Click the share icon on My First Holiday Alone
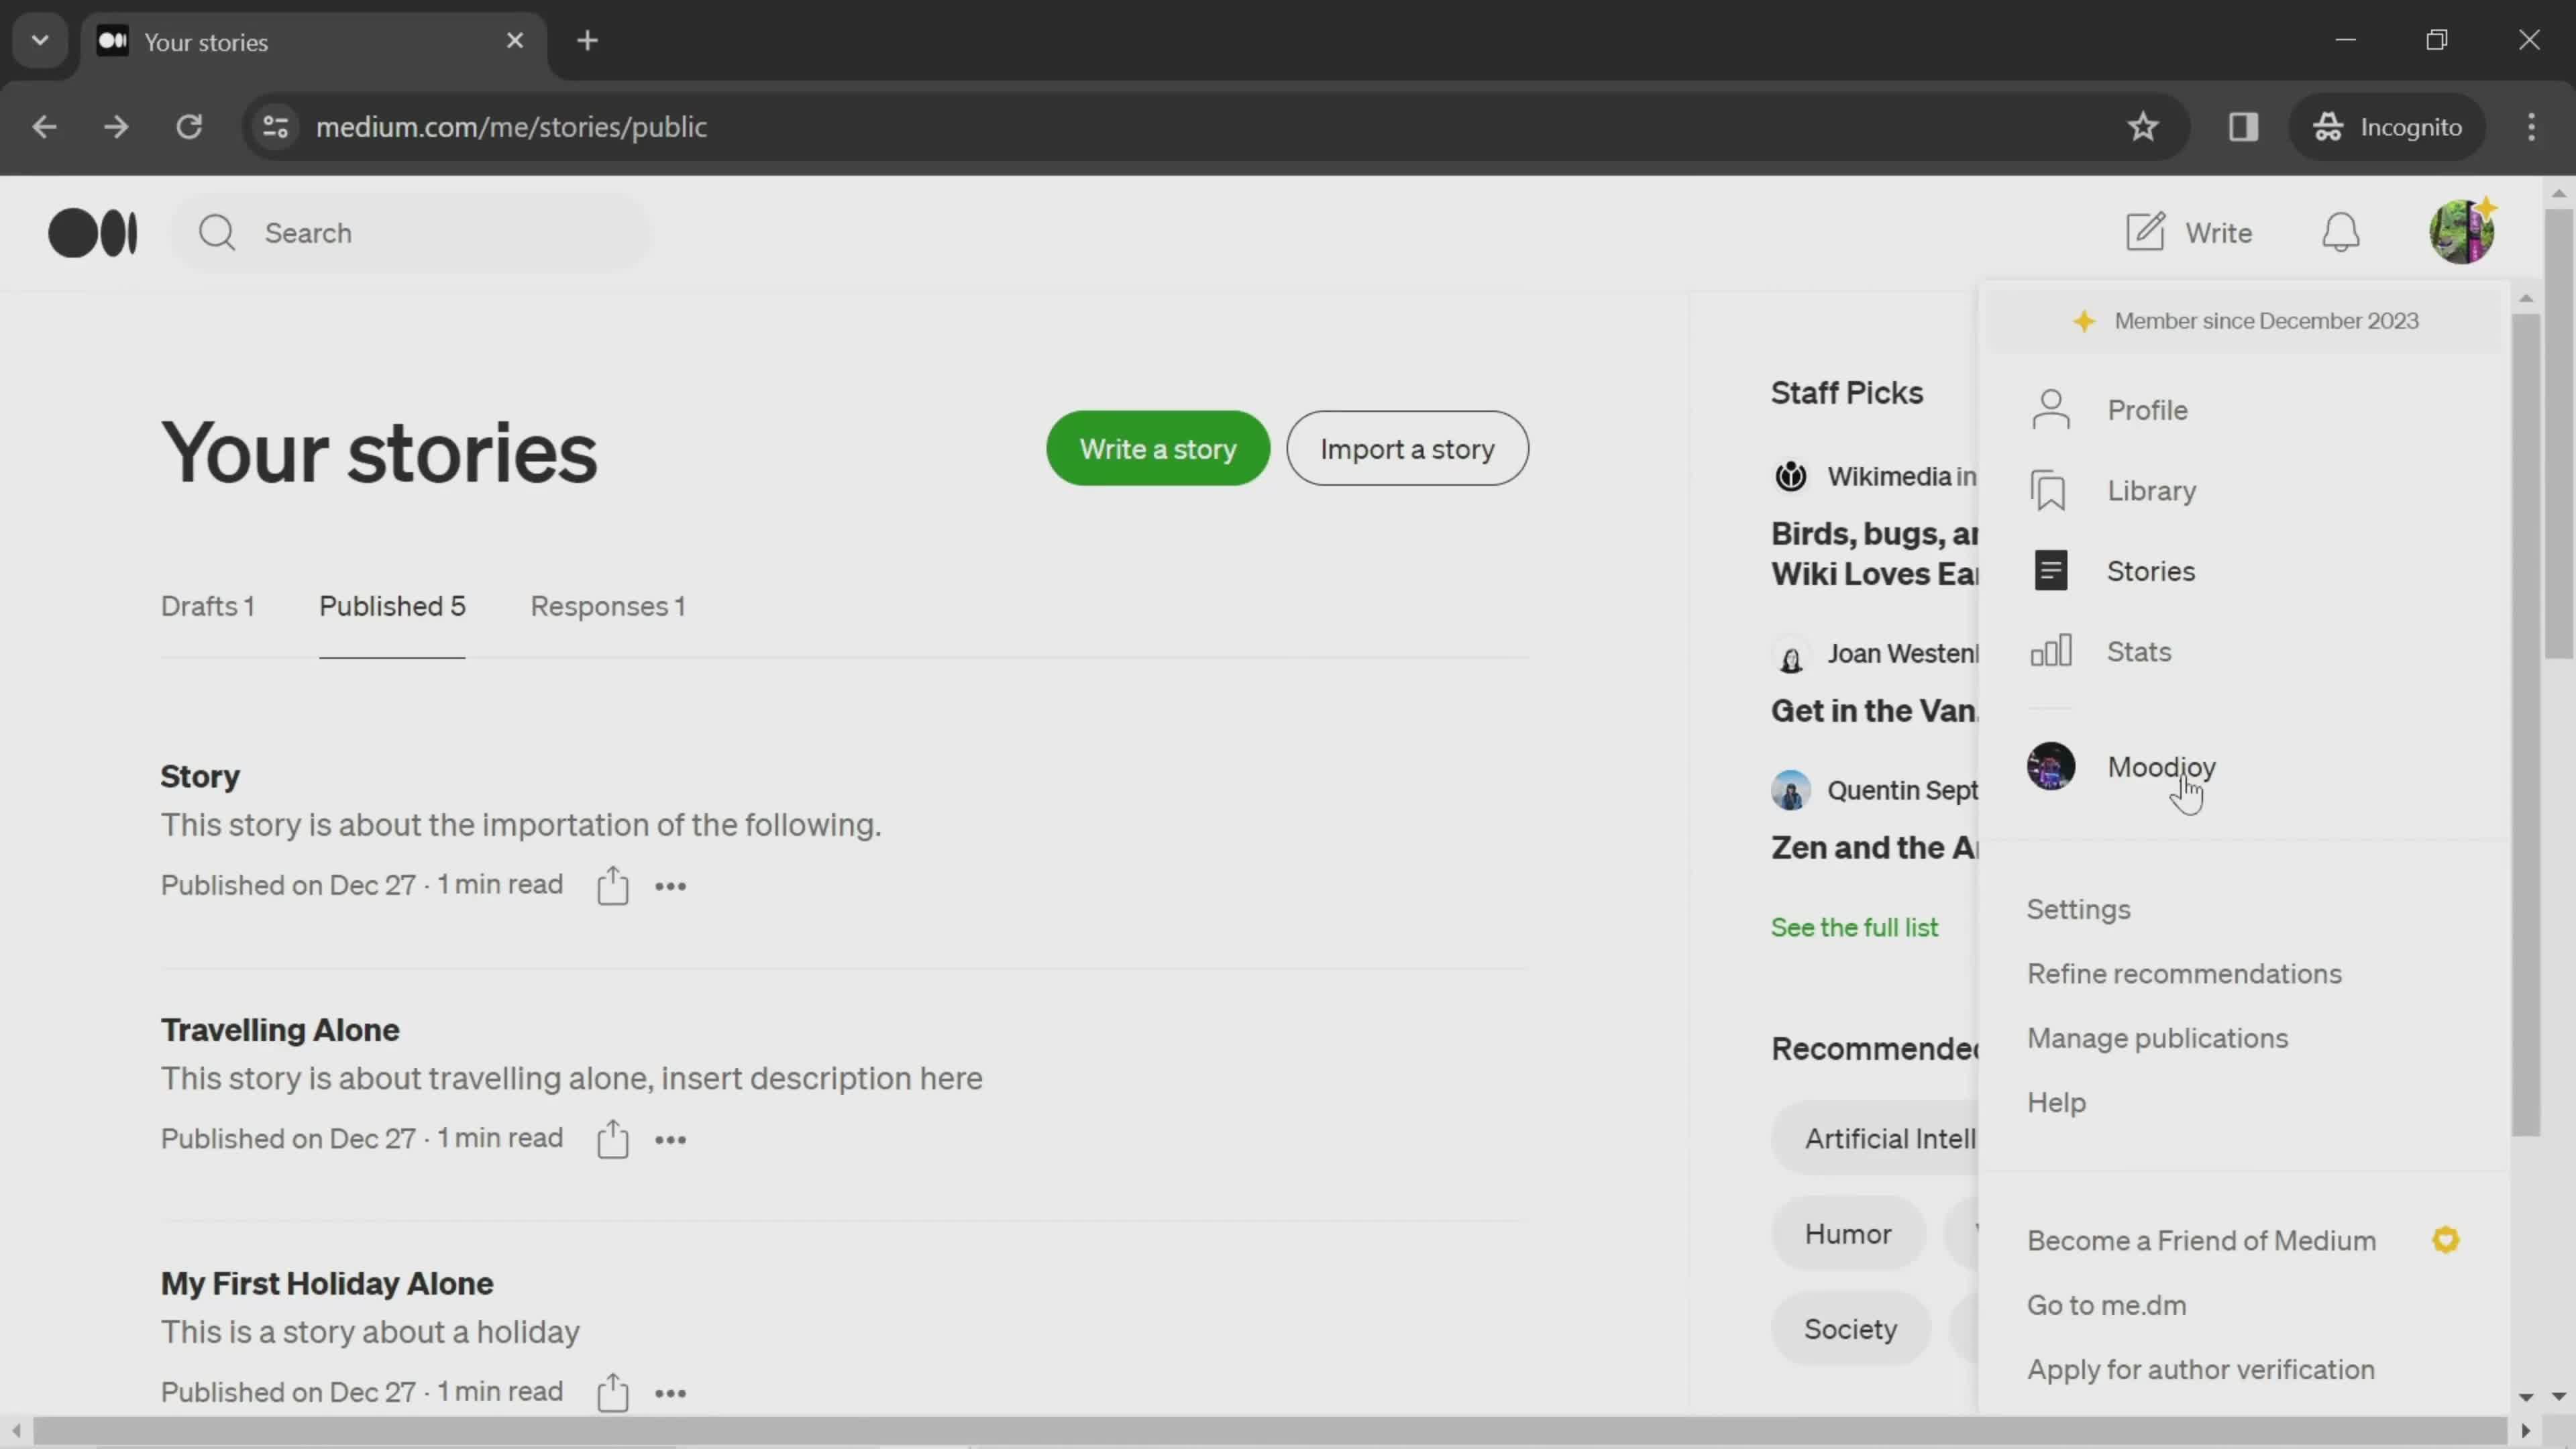This screenshot has height=1449, width=2576. pyautogui.click(x=612, y=1393)
